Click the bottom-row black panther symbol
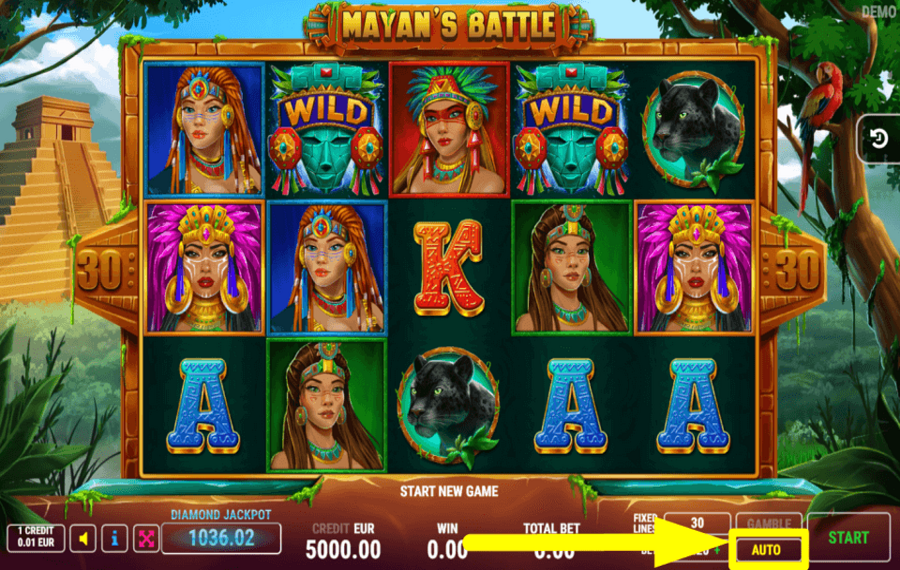The width and height of the screenshot is (900, 570). pyautogui.click(x=448, y=404)
